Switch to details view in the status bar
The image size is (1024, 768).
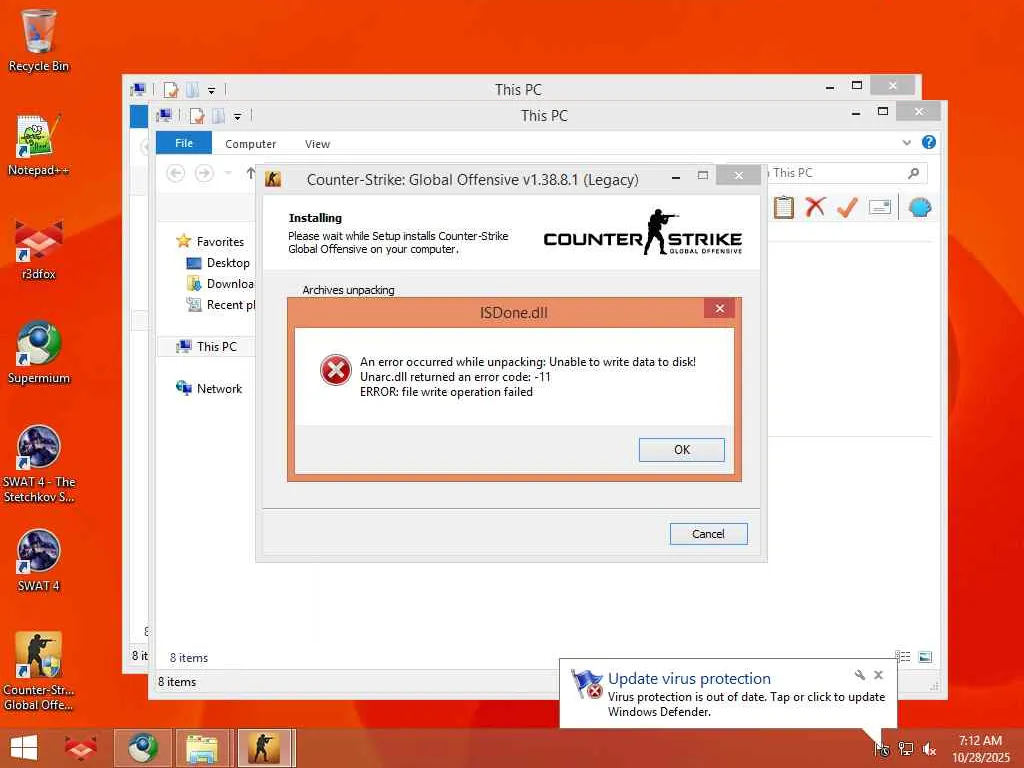click(903, 657)
